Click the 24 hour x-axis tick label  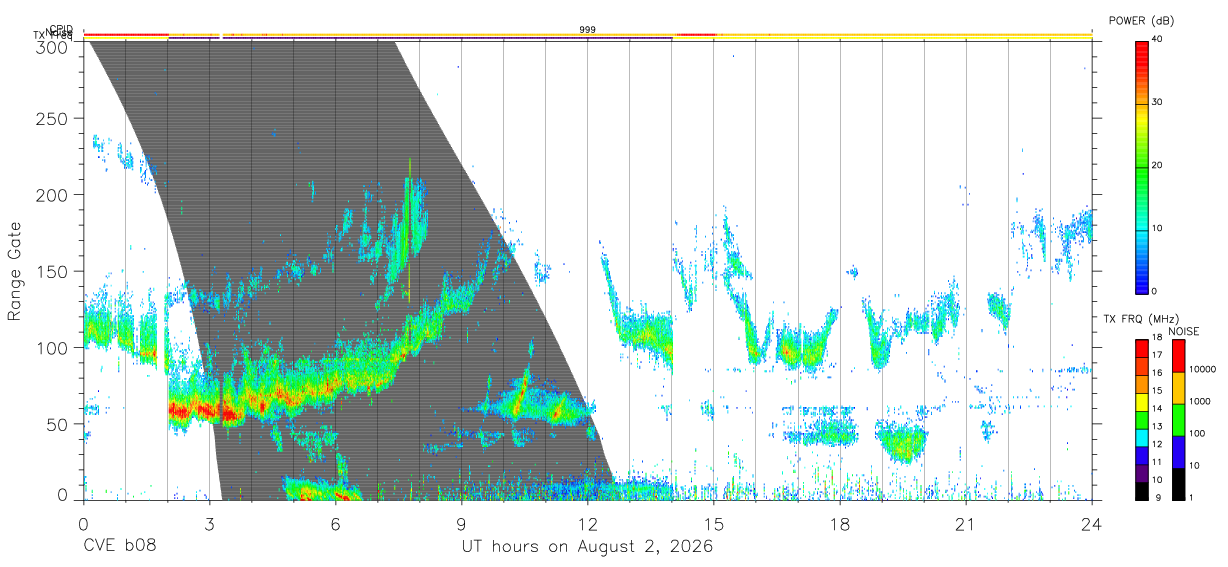[1091, 524]
